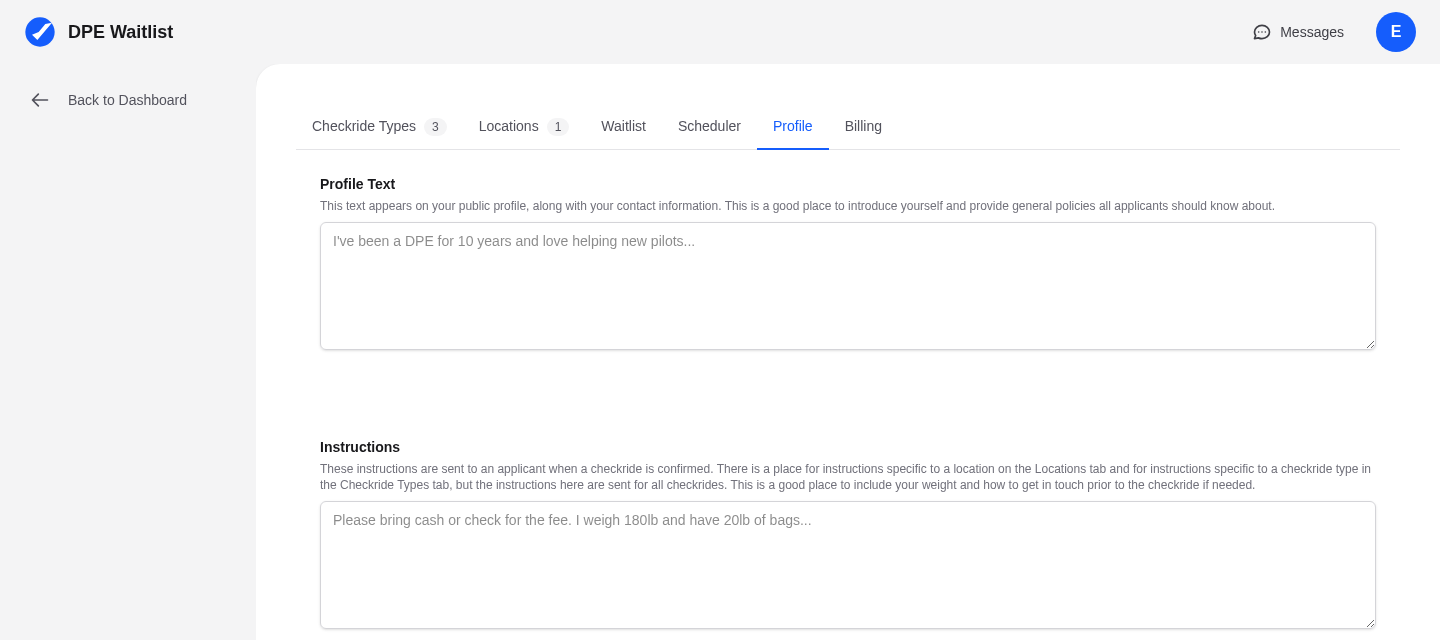Open the Scheduler tab
The width and height of the screenshot is (1440, 640).
pos(709,126)
